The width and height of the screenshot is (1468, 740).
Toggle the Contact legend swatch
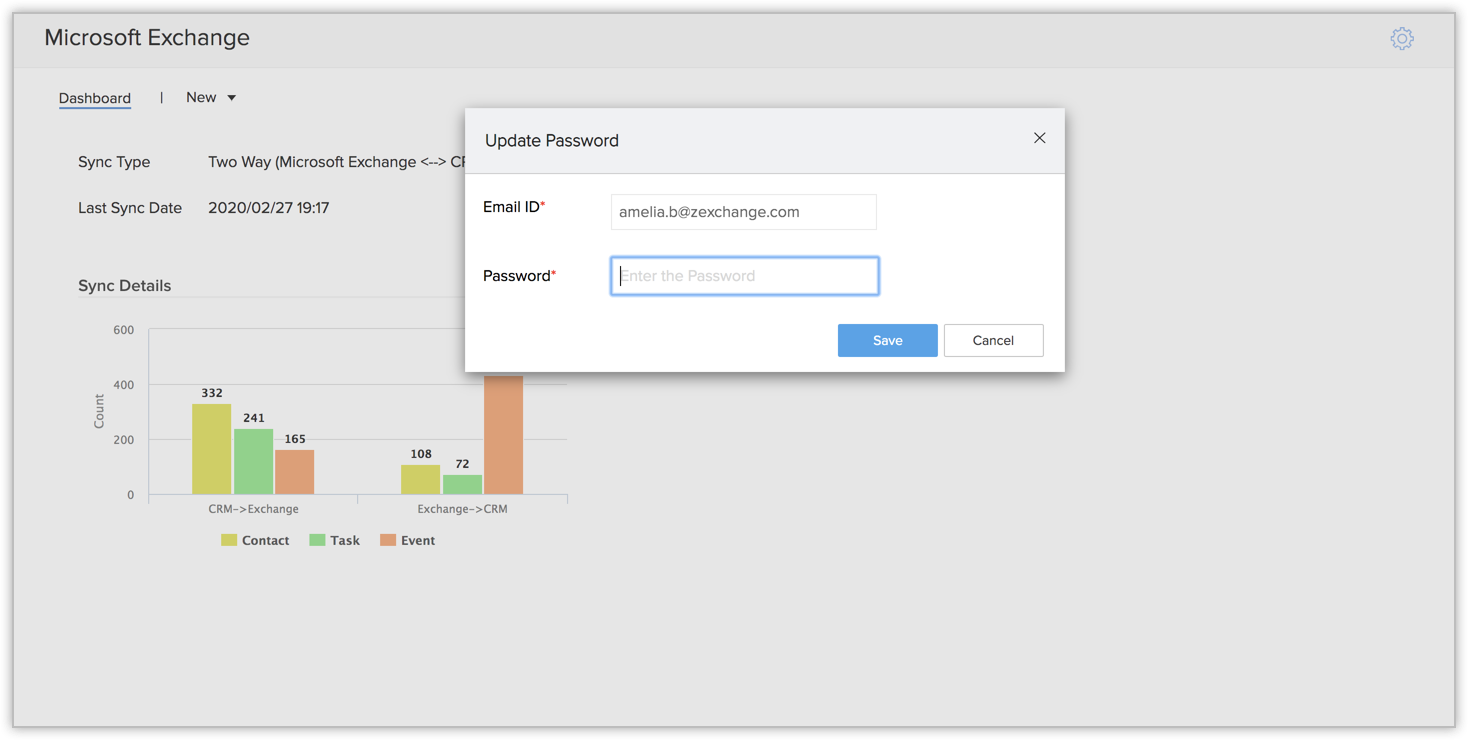click(229, 540)
